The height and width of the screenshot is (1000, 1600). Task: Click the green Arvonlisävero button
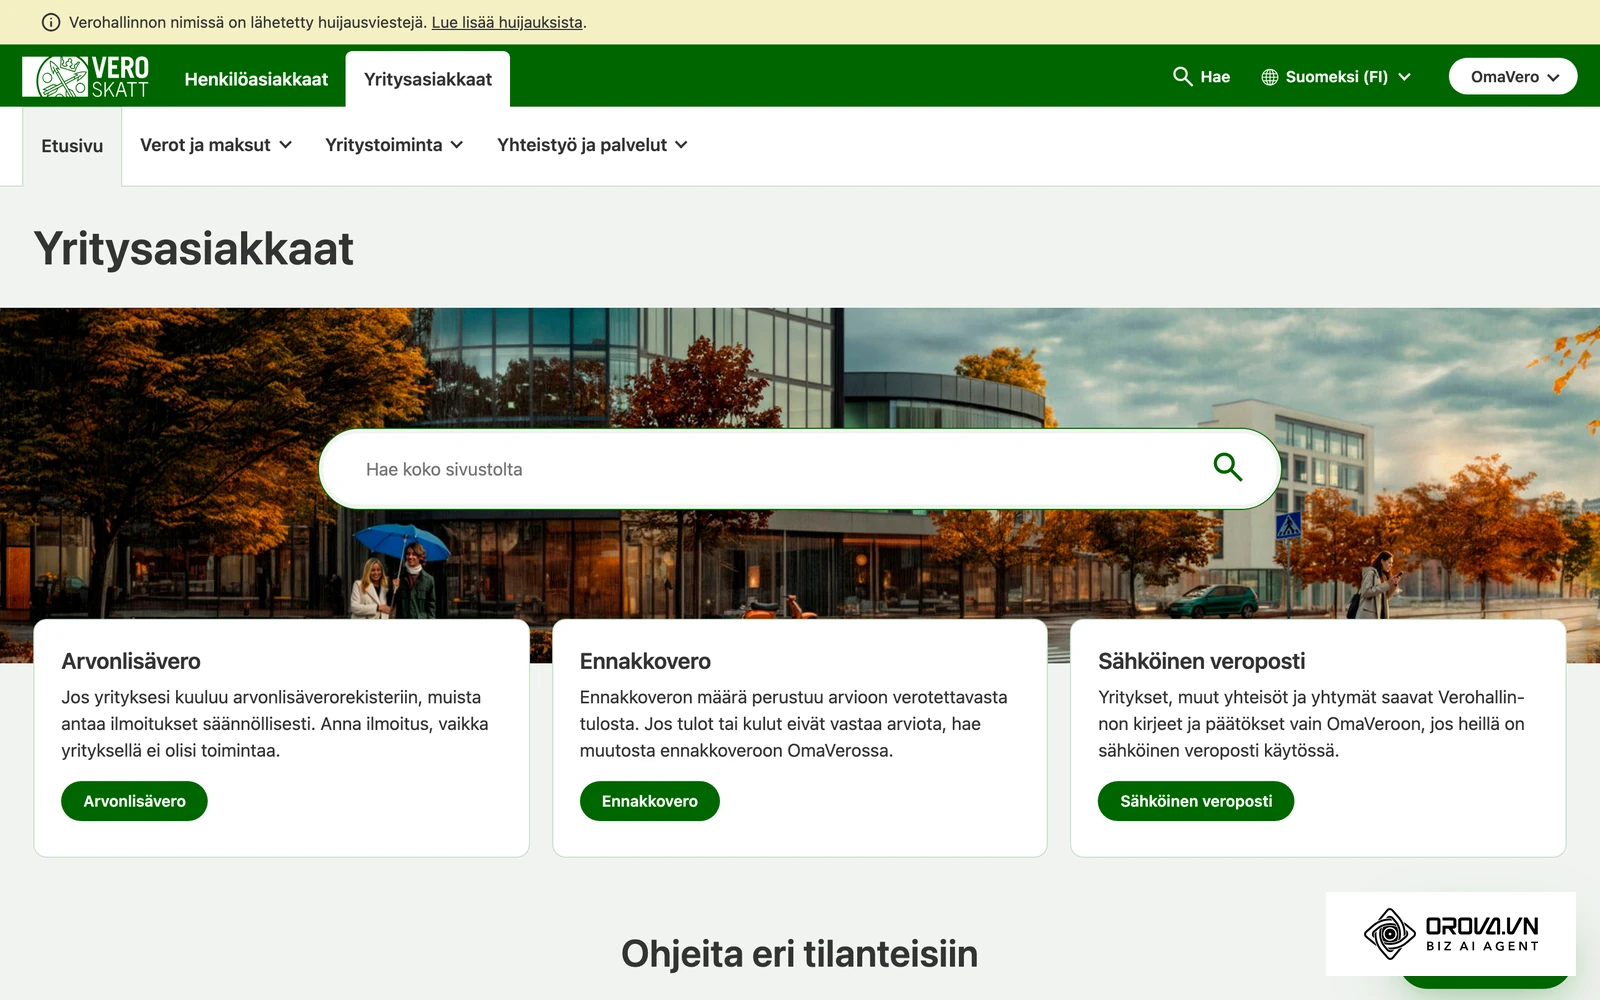(x=134, y=801)
